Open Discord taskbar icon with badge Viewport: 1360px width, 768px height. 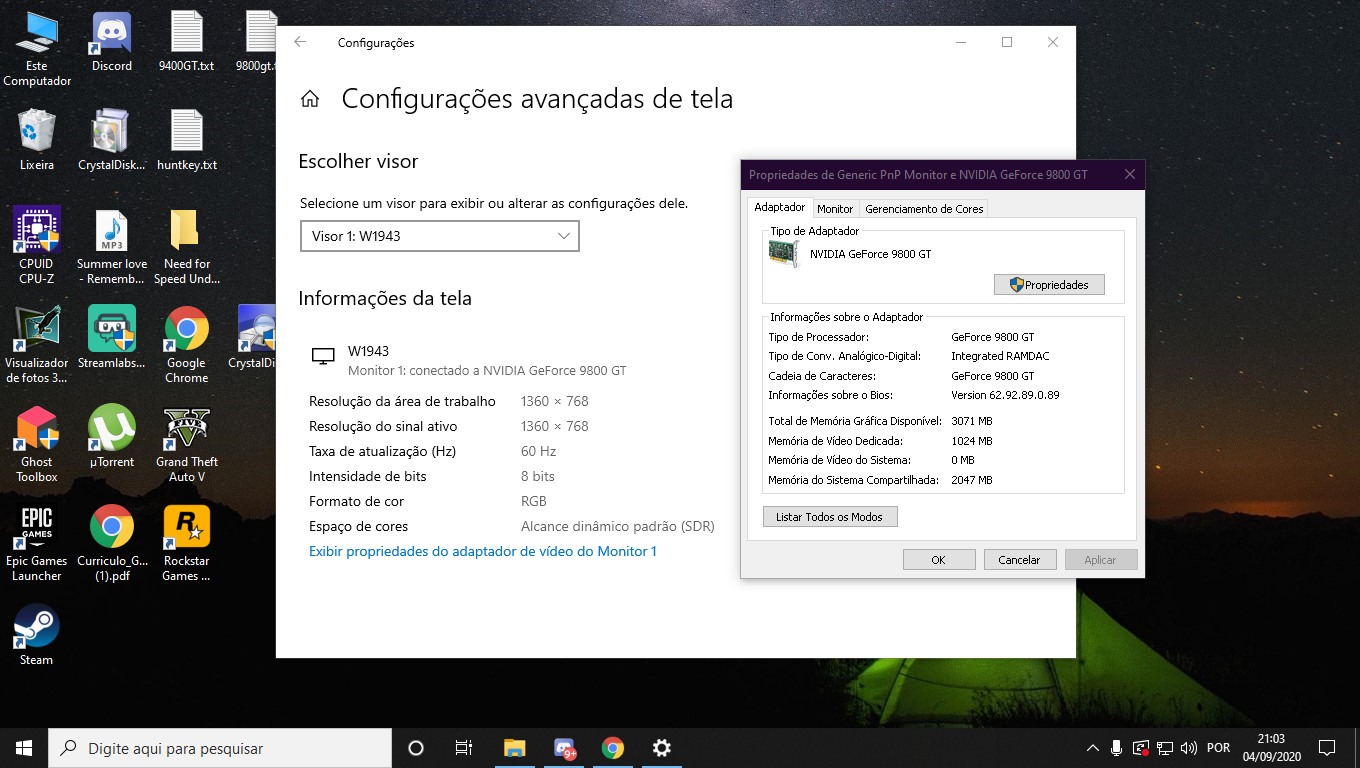pos(564,748)
